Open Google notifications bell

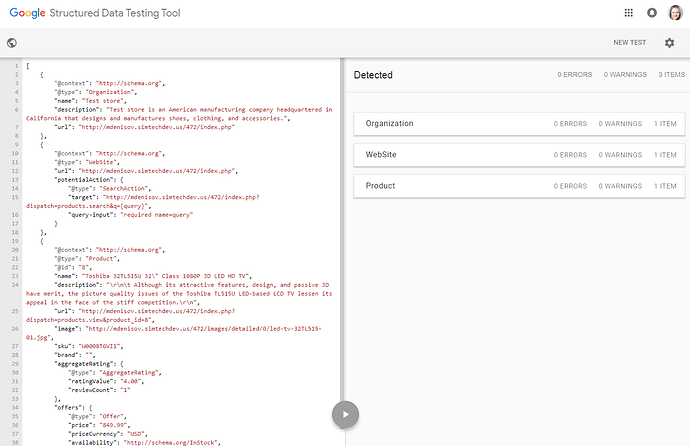coord(652,13)
